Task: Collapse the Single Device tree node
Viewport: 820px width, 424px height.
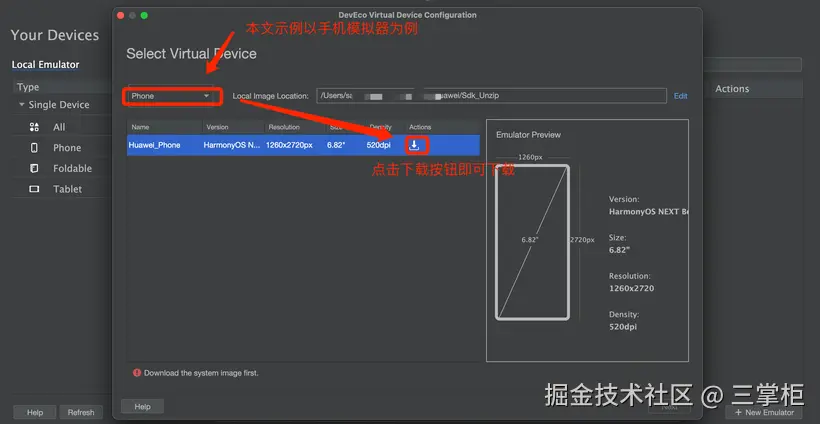Action: coord(22,105)
